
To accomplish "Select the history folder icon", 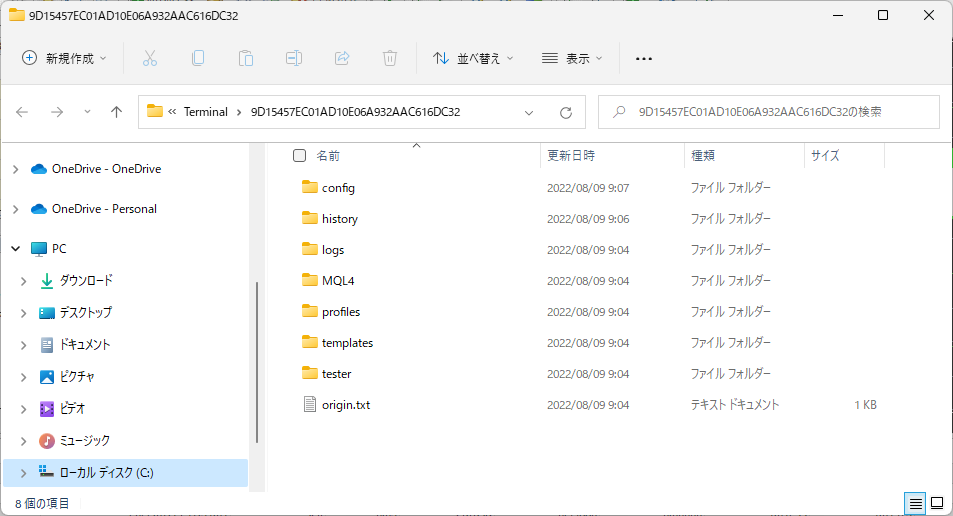I will [310, 218].
